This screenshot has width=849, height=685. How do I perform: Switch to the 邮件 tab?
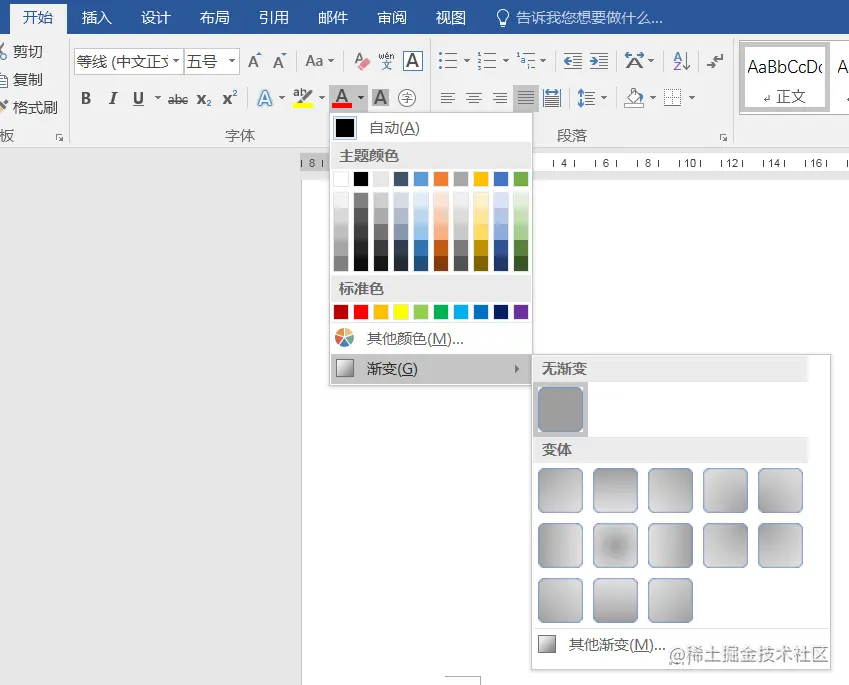(x=333, y=18)
